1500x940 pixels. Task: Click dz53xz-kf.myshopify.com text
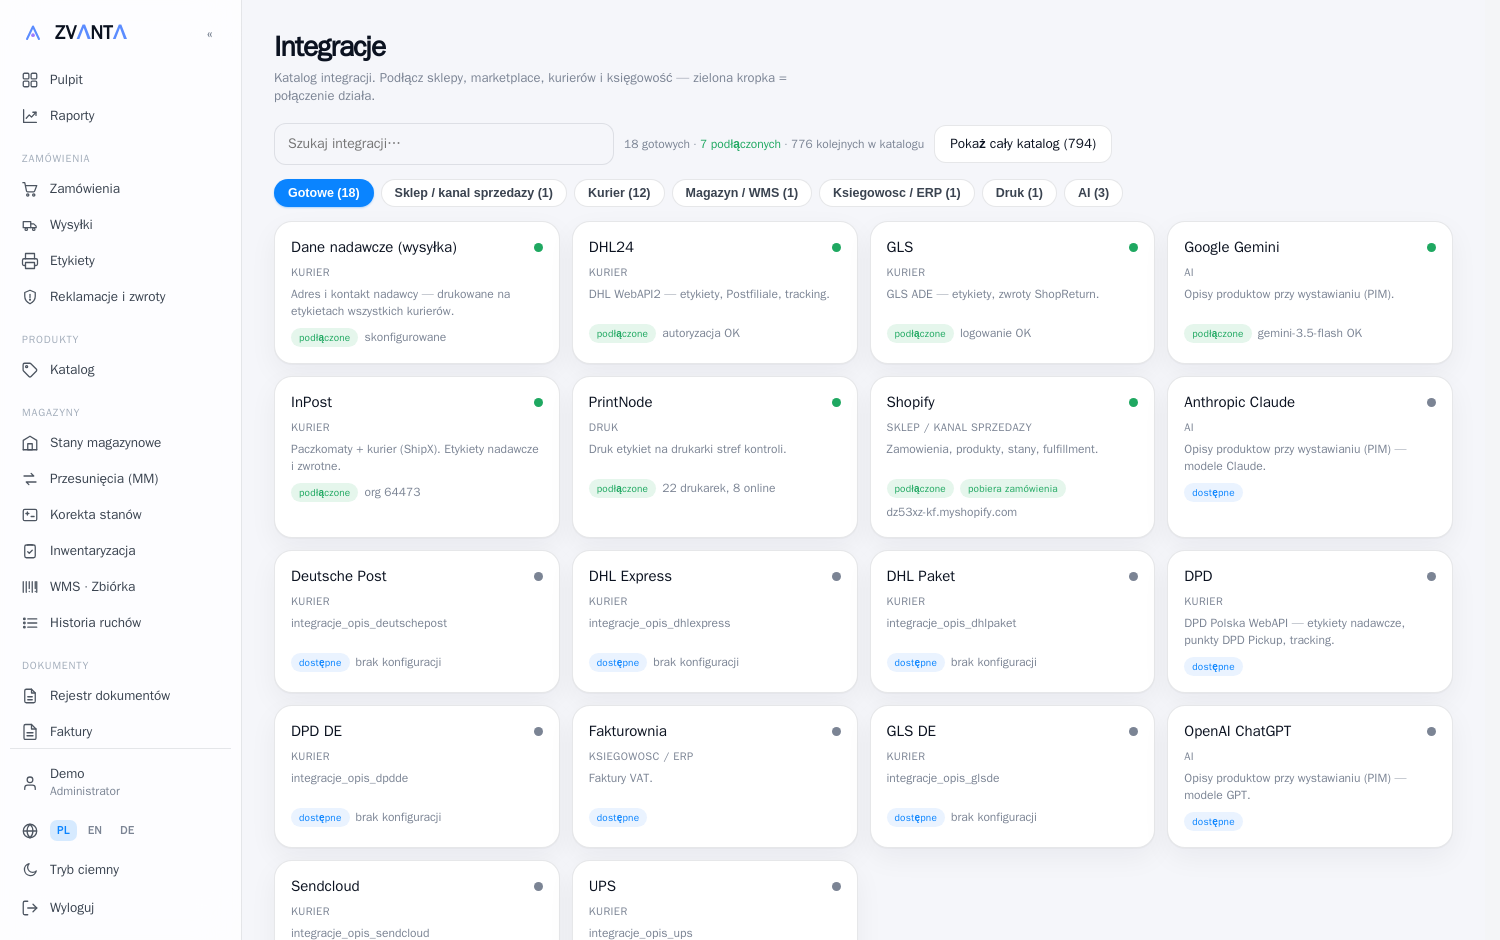952,512
